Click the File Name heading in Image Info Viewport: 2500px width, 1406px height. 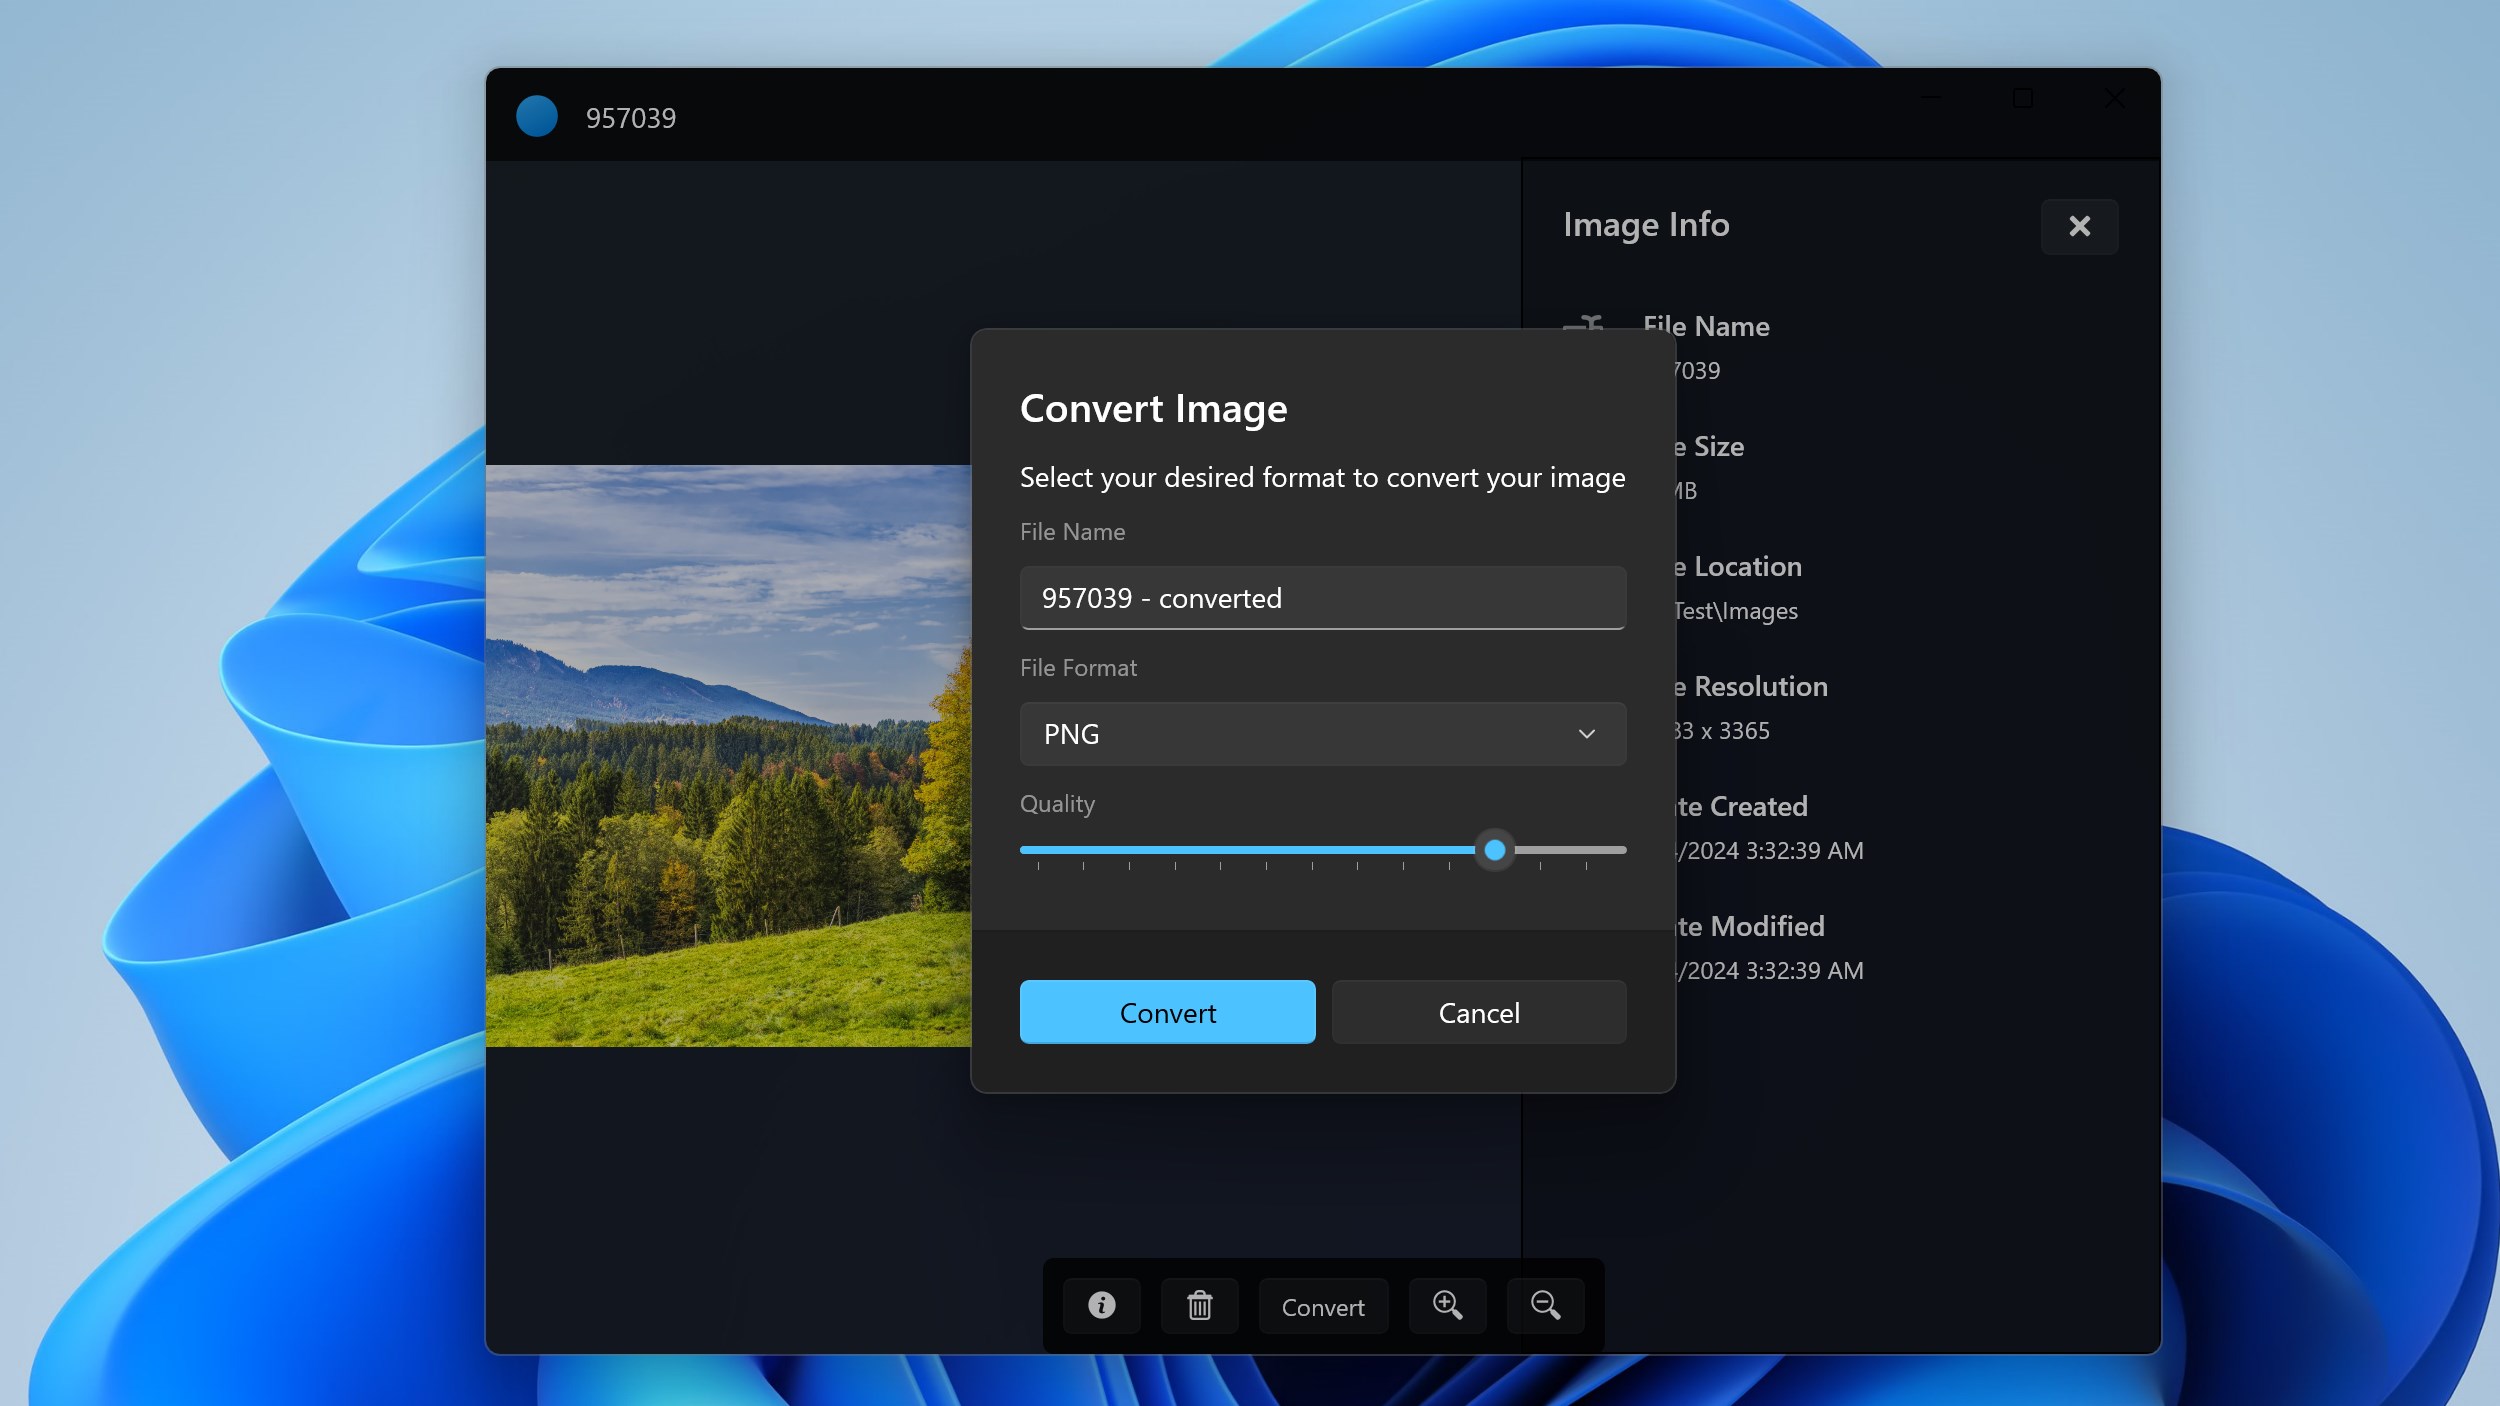[x=1706, y=326]
